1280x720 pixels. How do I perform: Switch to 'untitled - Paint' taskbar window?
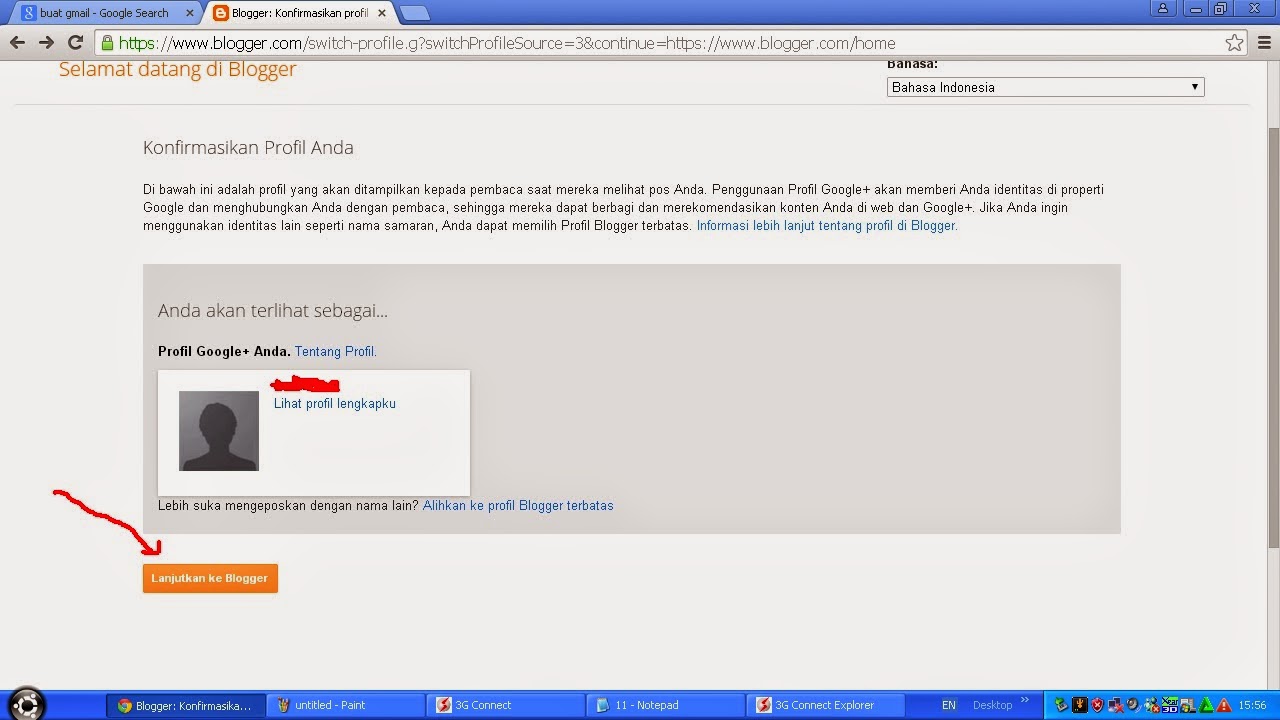[347, 705]
